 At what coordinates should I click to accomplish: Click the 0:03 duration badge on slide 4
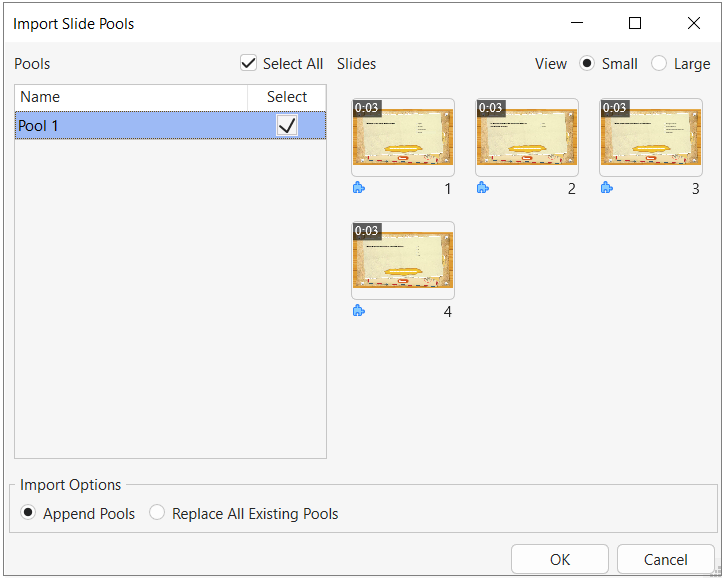point(367,231)
